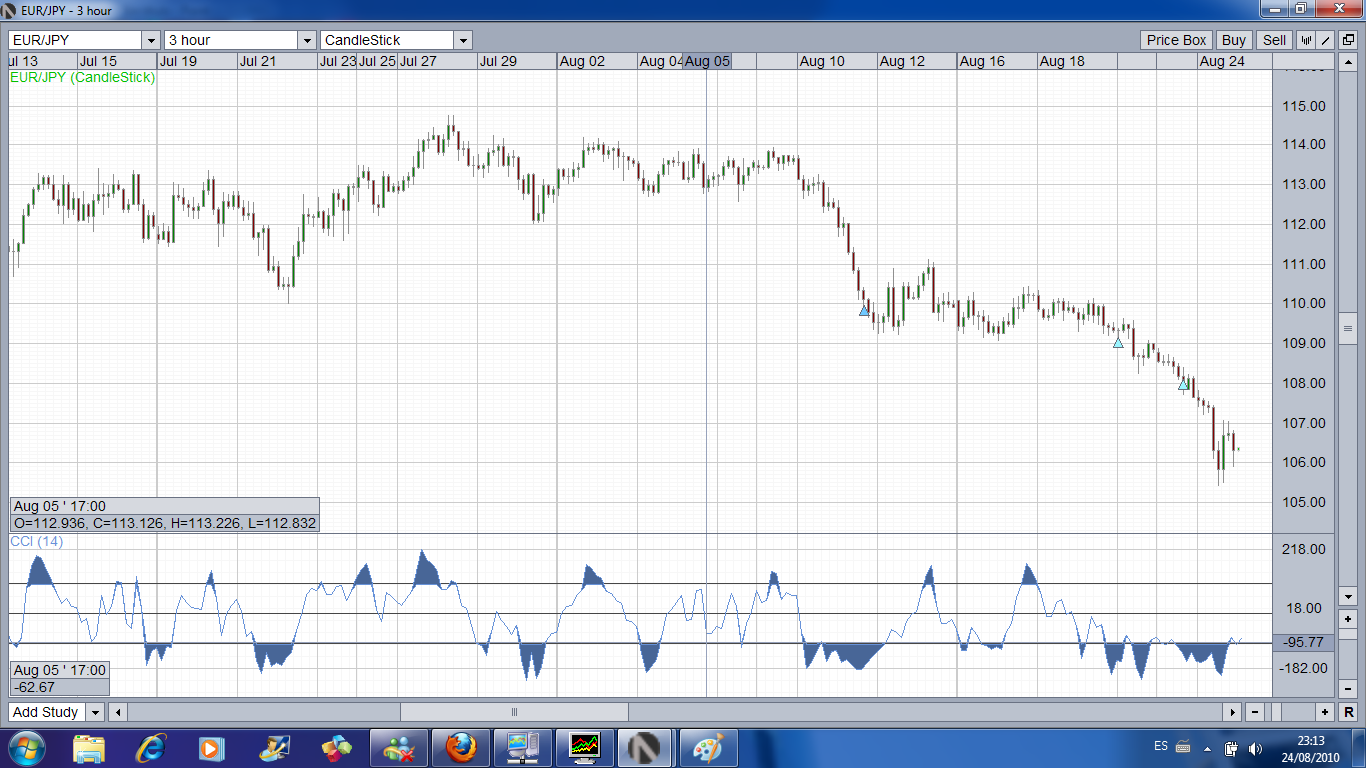Zoom out horizontally with the minus button

click(x=1253, y=712)
